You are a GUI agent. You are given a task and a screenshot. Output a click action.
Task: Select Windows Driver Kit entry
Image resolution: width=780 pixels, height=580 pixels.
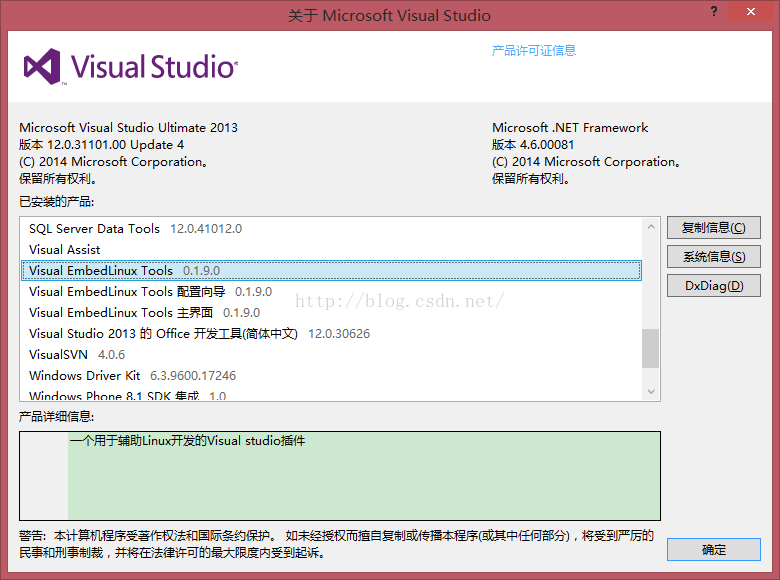point(331,376)
